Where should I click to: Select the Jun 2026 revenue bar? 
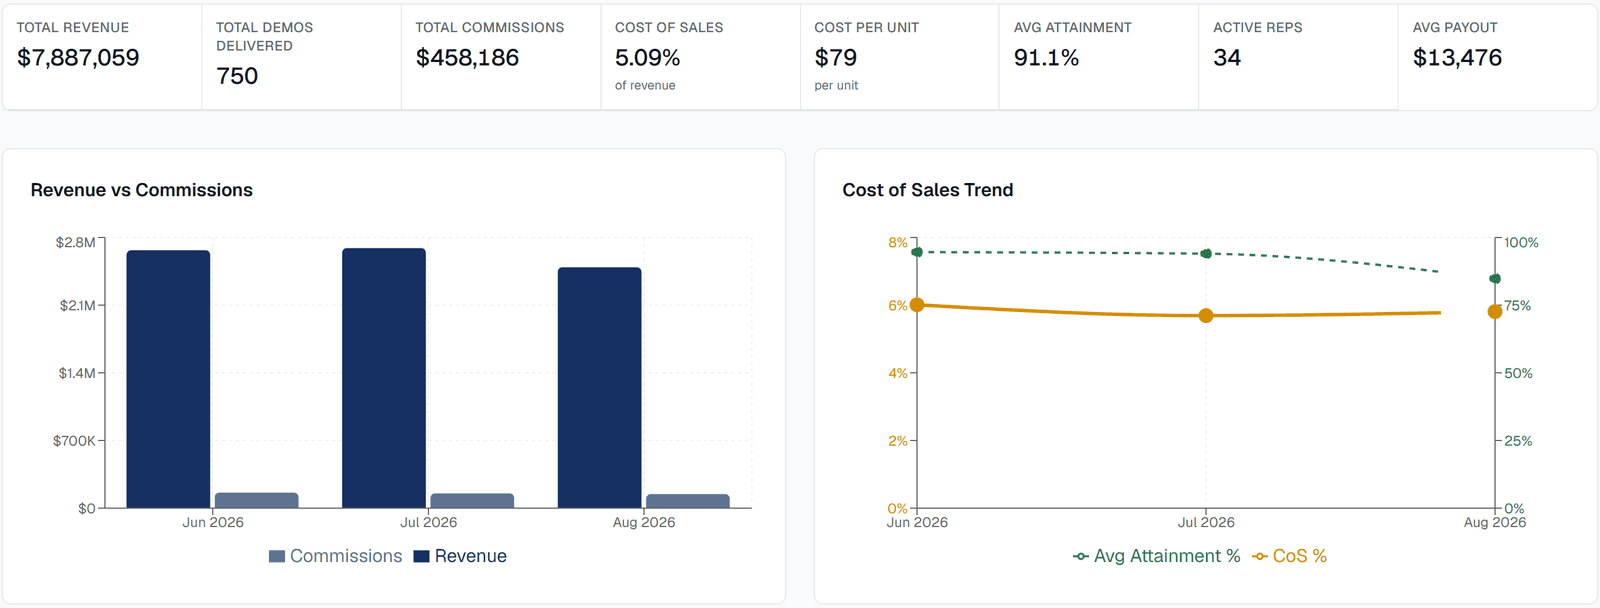[168, 379]
